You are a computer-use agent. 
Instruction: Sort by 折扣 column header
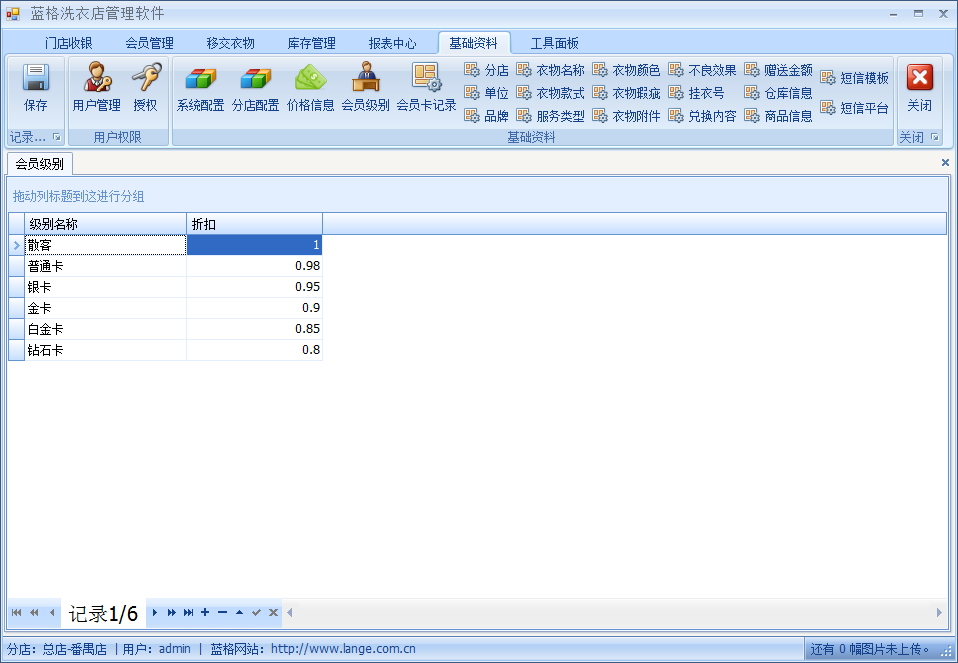click(254, 224)
